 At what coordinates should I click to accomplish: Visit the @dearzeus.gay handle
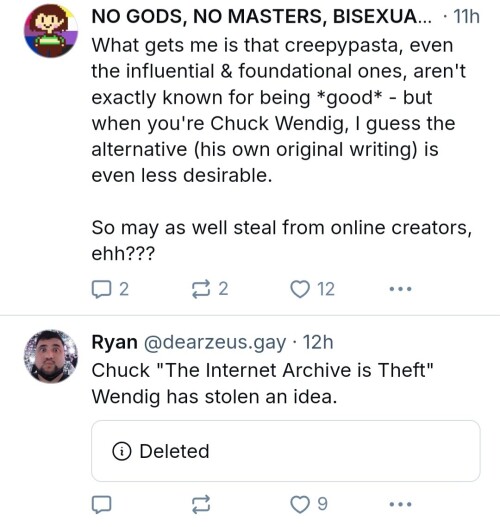pos(215,342)
